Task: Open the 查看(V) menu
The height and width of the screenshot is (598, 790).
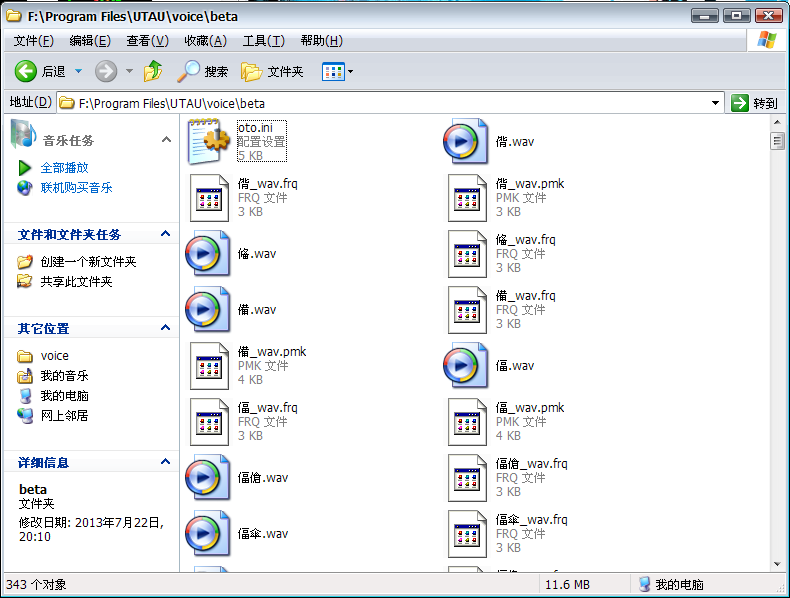Action: point(148,41)
